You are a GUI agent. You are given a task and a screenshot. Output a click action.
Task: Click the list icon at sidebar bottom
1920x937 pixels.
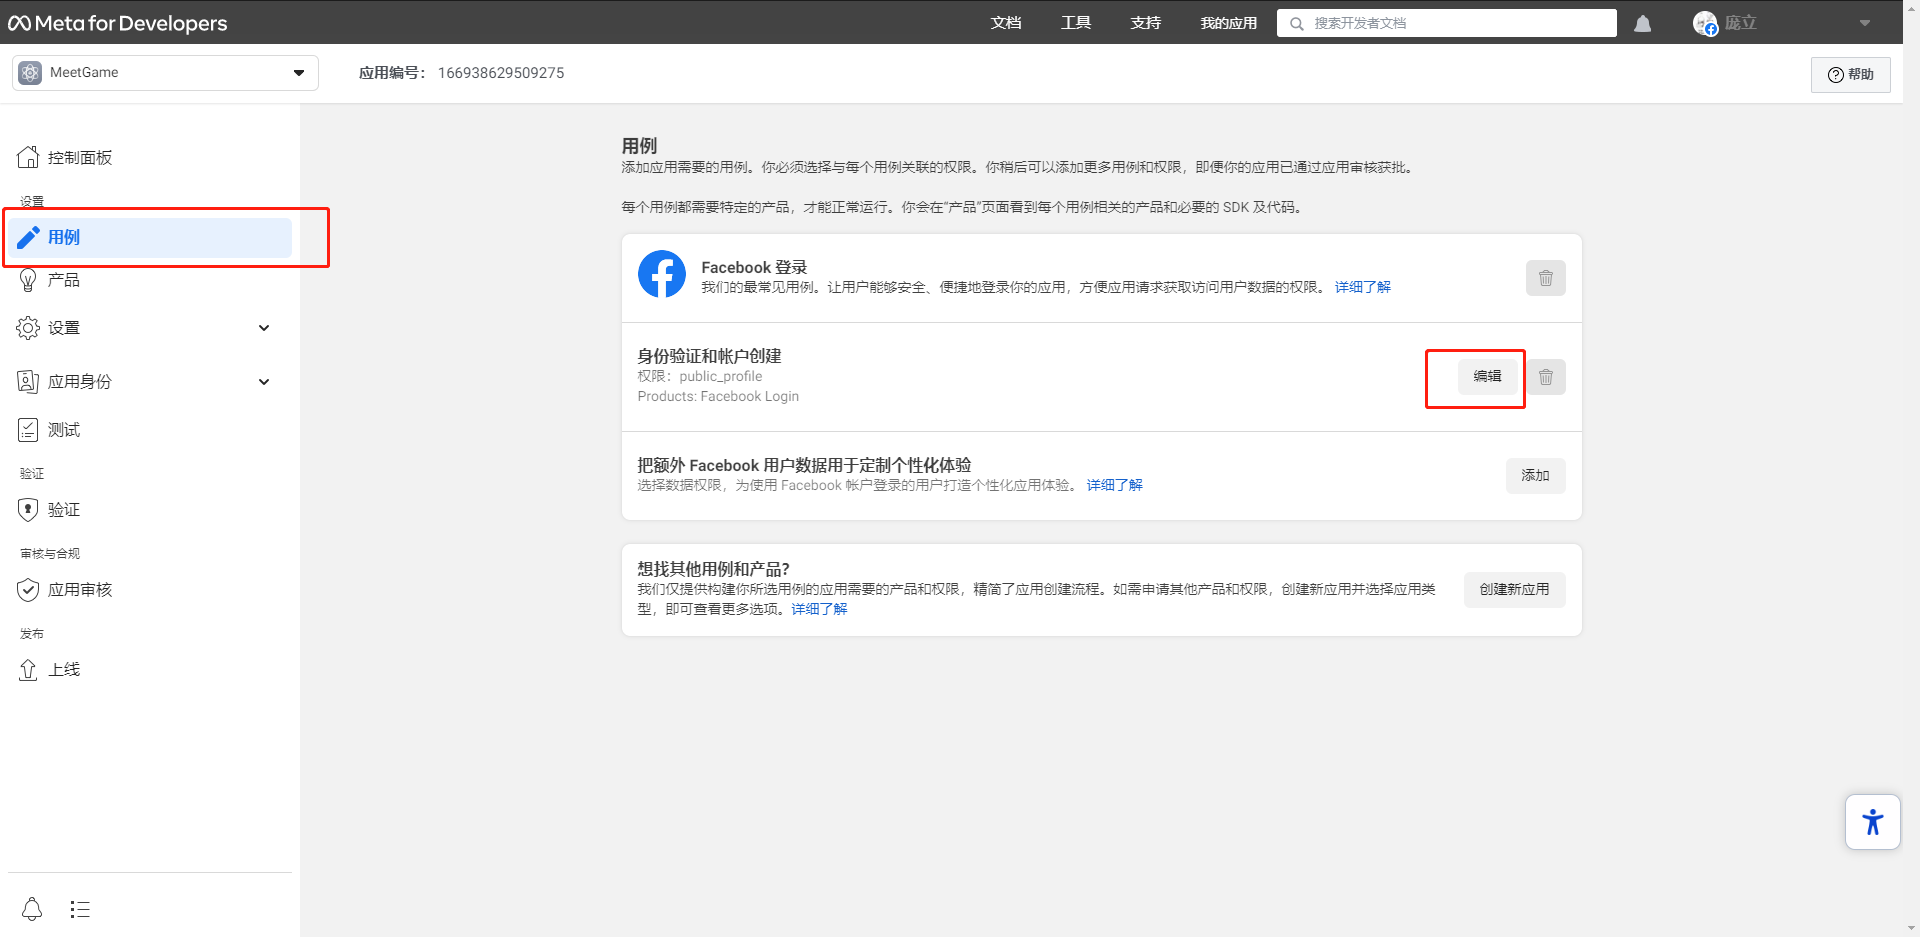80,909
